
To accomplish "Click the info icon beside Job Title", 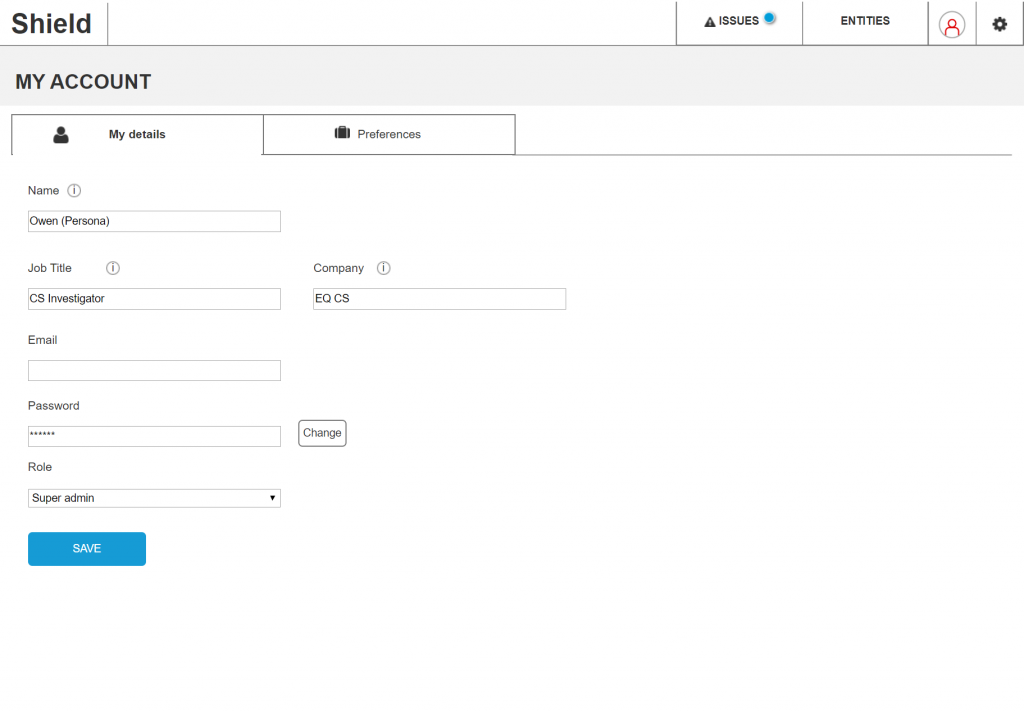I will coord(113,268).
